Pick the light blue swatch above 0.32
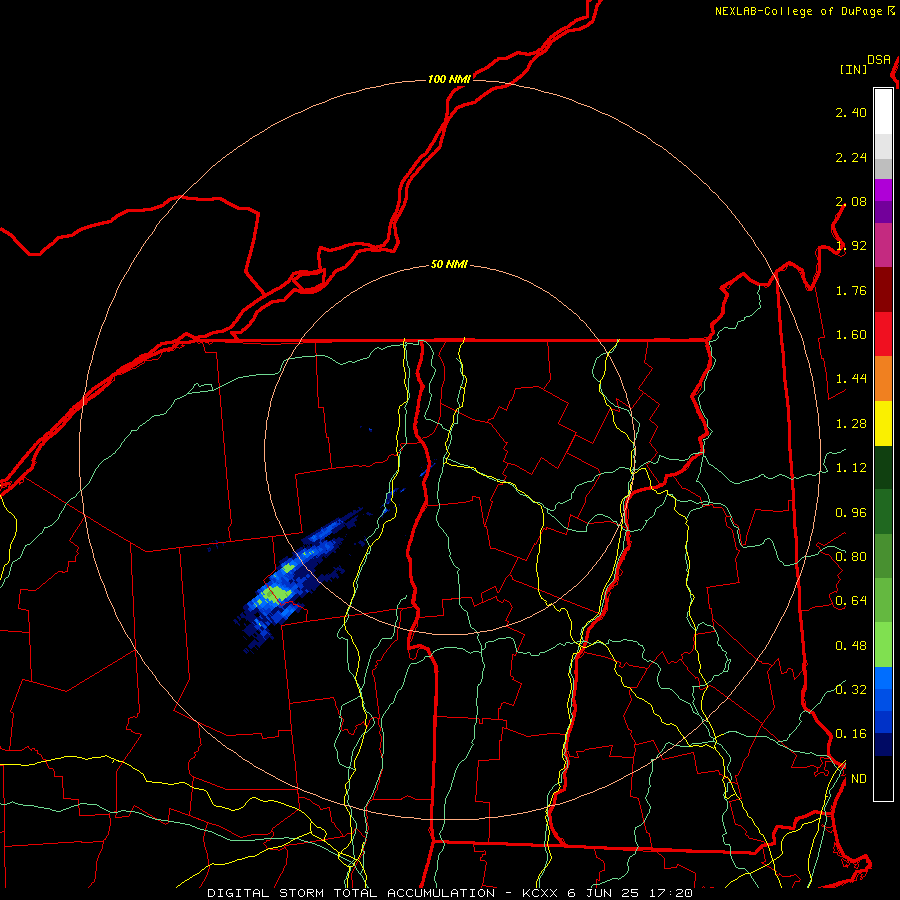900x900 pixels. coord(883,678)
